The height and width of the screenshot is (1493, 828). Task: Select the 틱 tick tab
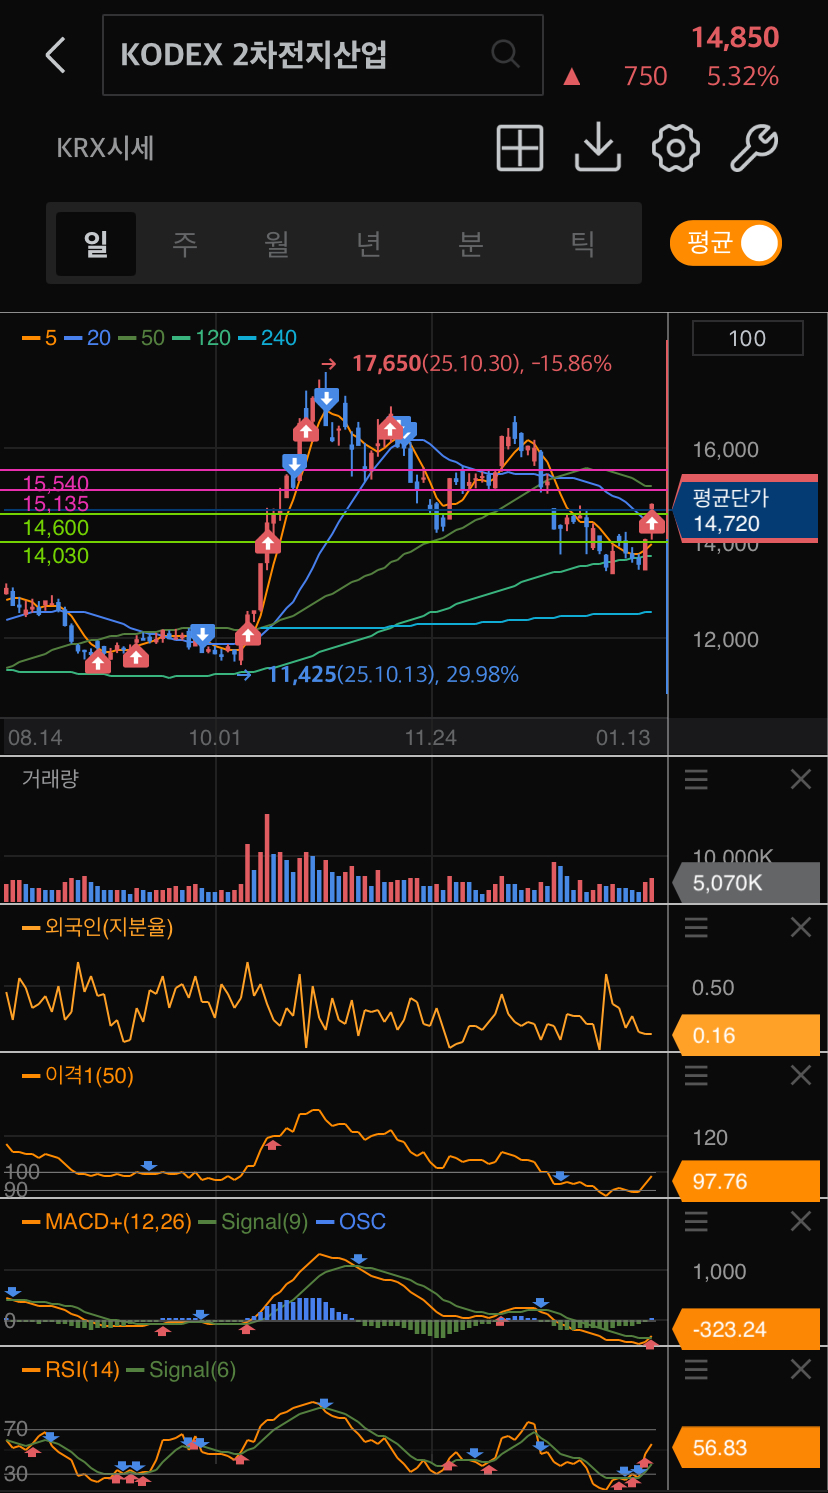coord(583,243)
